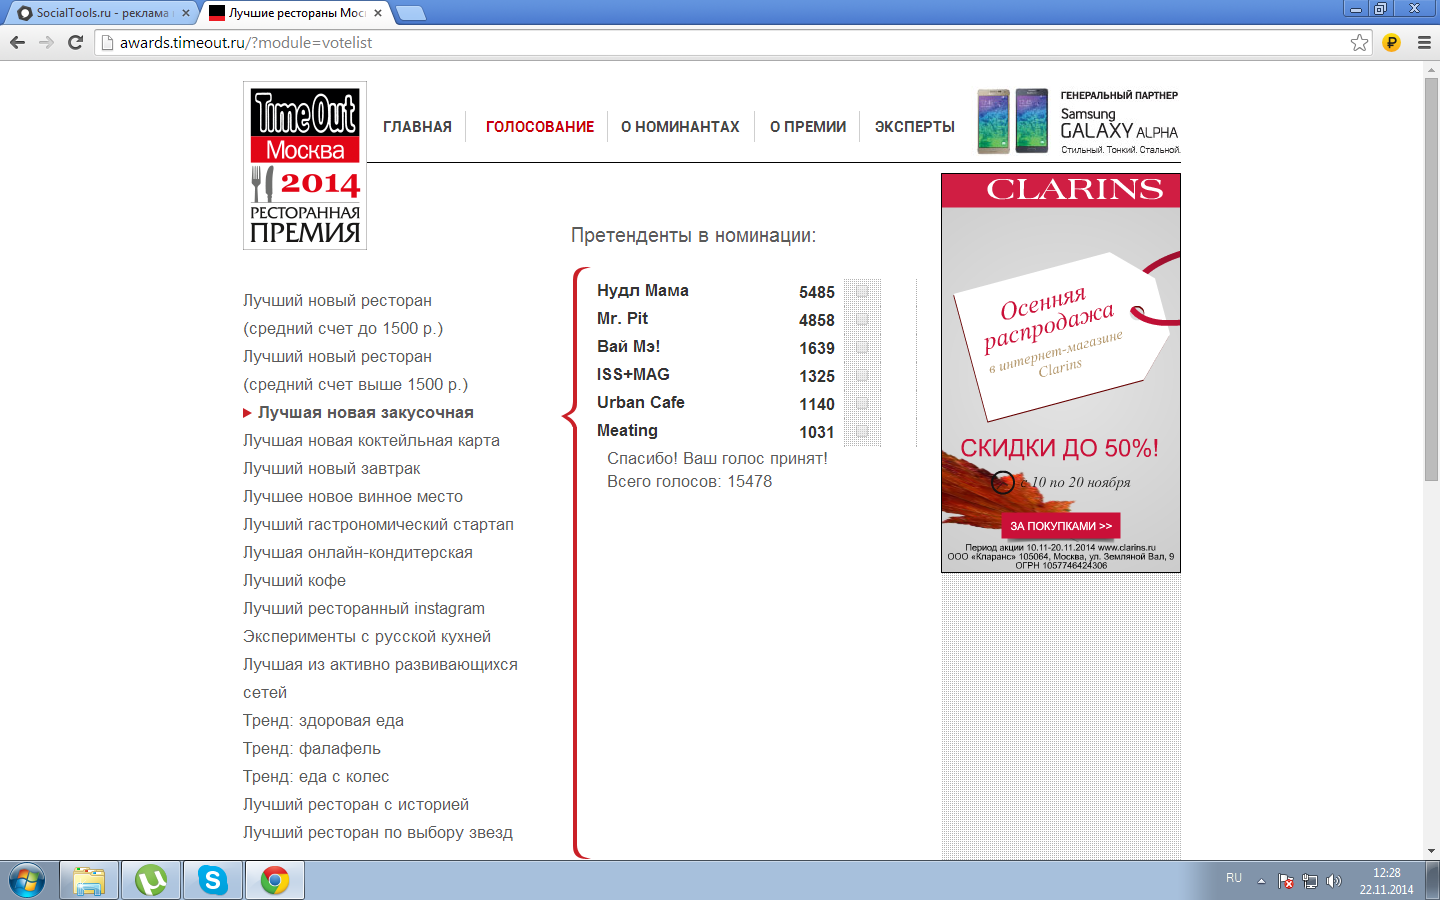Go back with the browser back arrow

point(17,42)
